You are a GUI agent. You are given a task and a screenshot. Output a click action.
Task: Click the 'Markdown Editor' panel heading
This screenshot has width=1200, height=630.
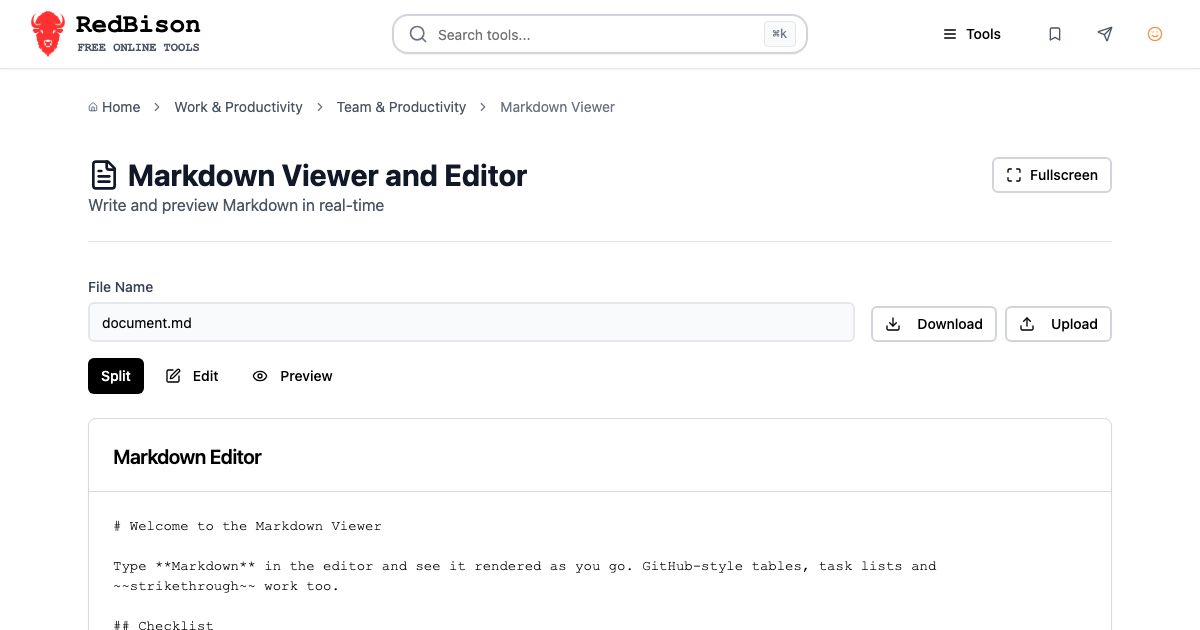pos(187,457)
